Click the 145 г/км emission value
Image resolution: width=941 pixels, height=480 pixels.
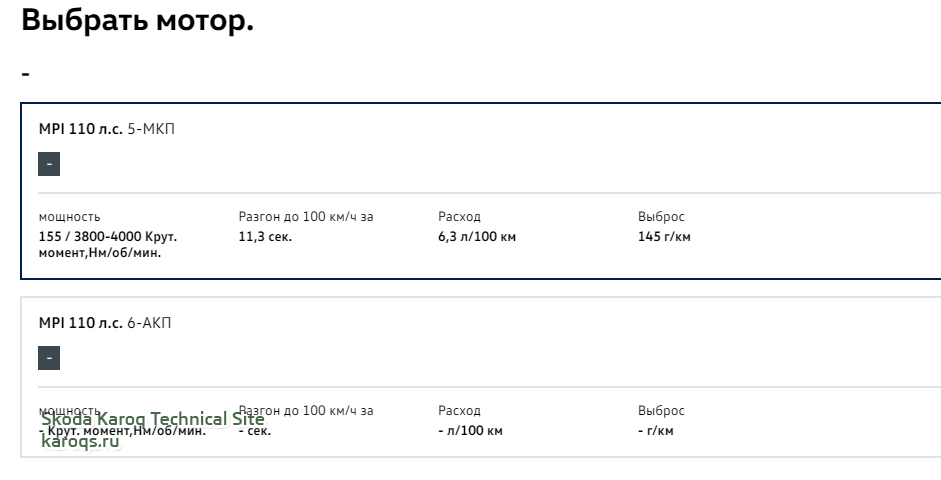point(664,236)
